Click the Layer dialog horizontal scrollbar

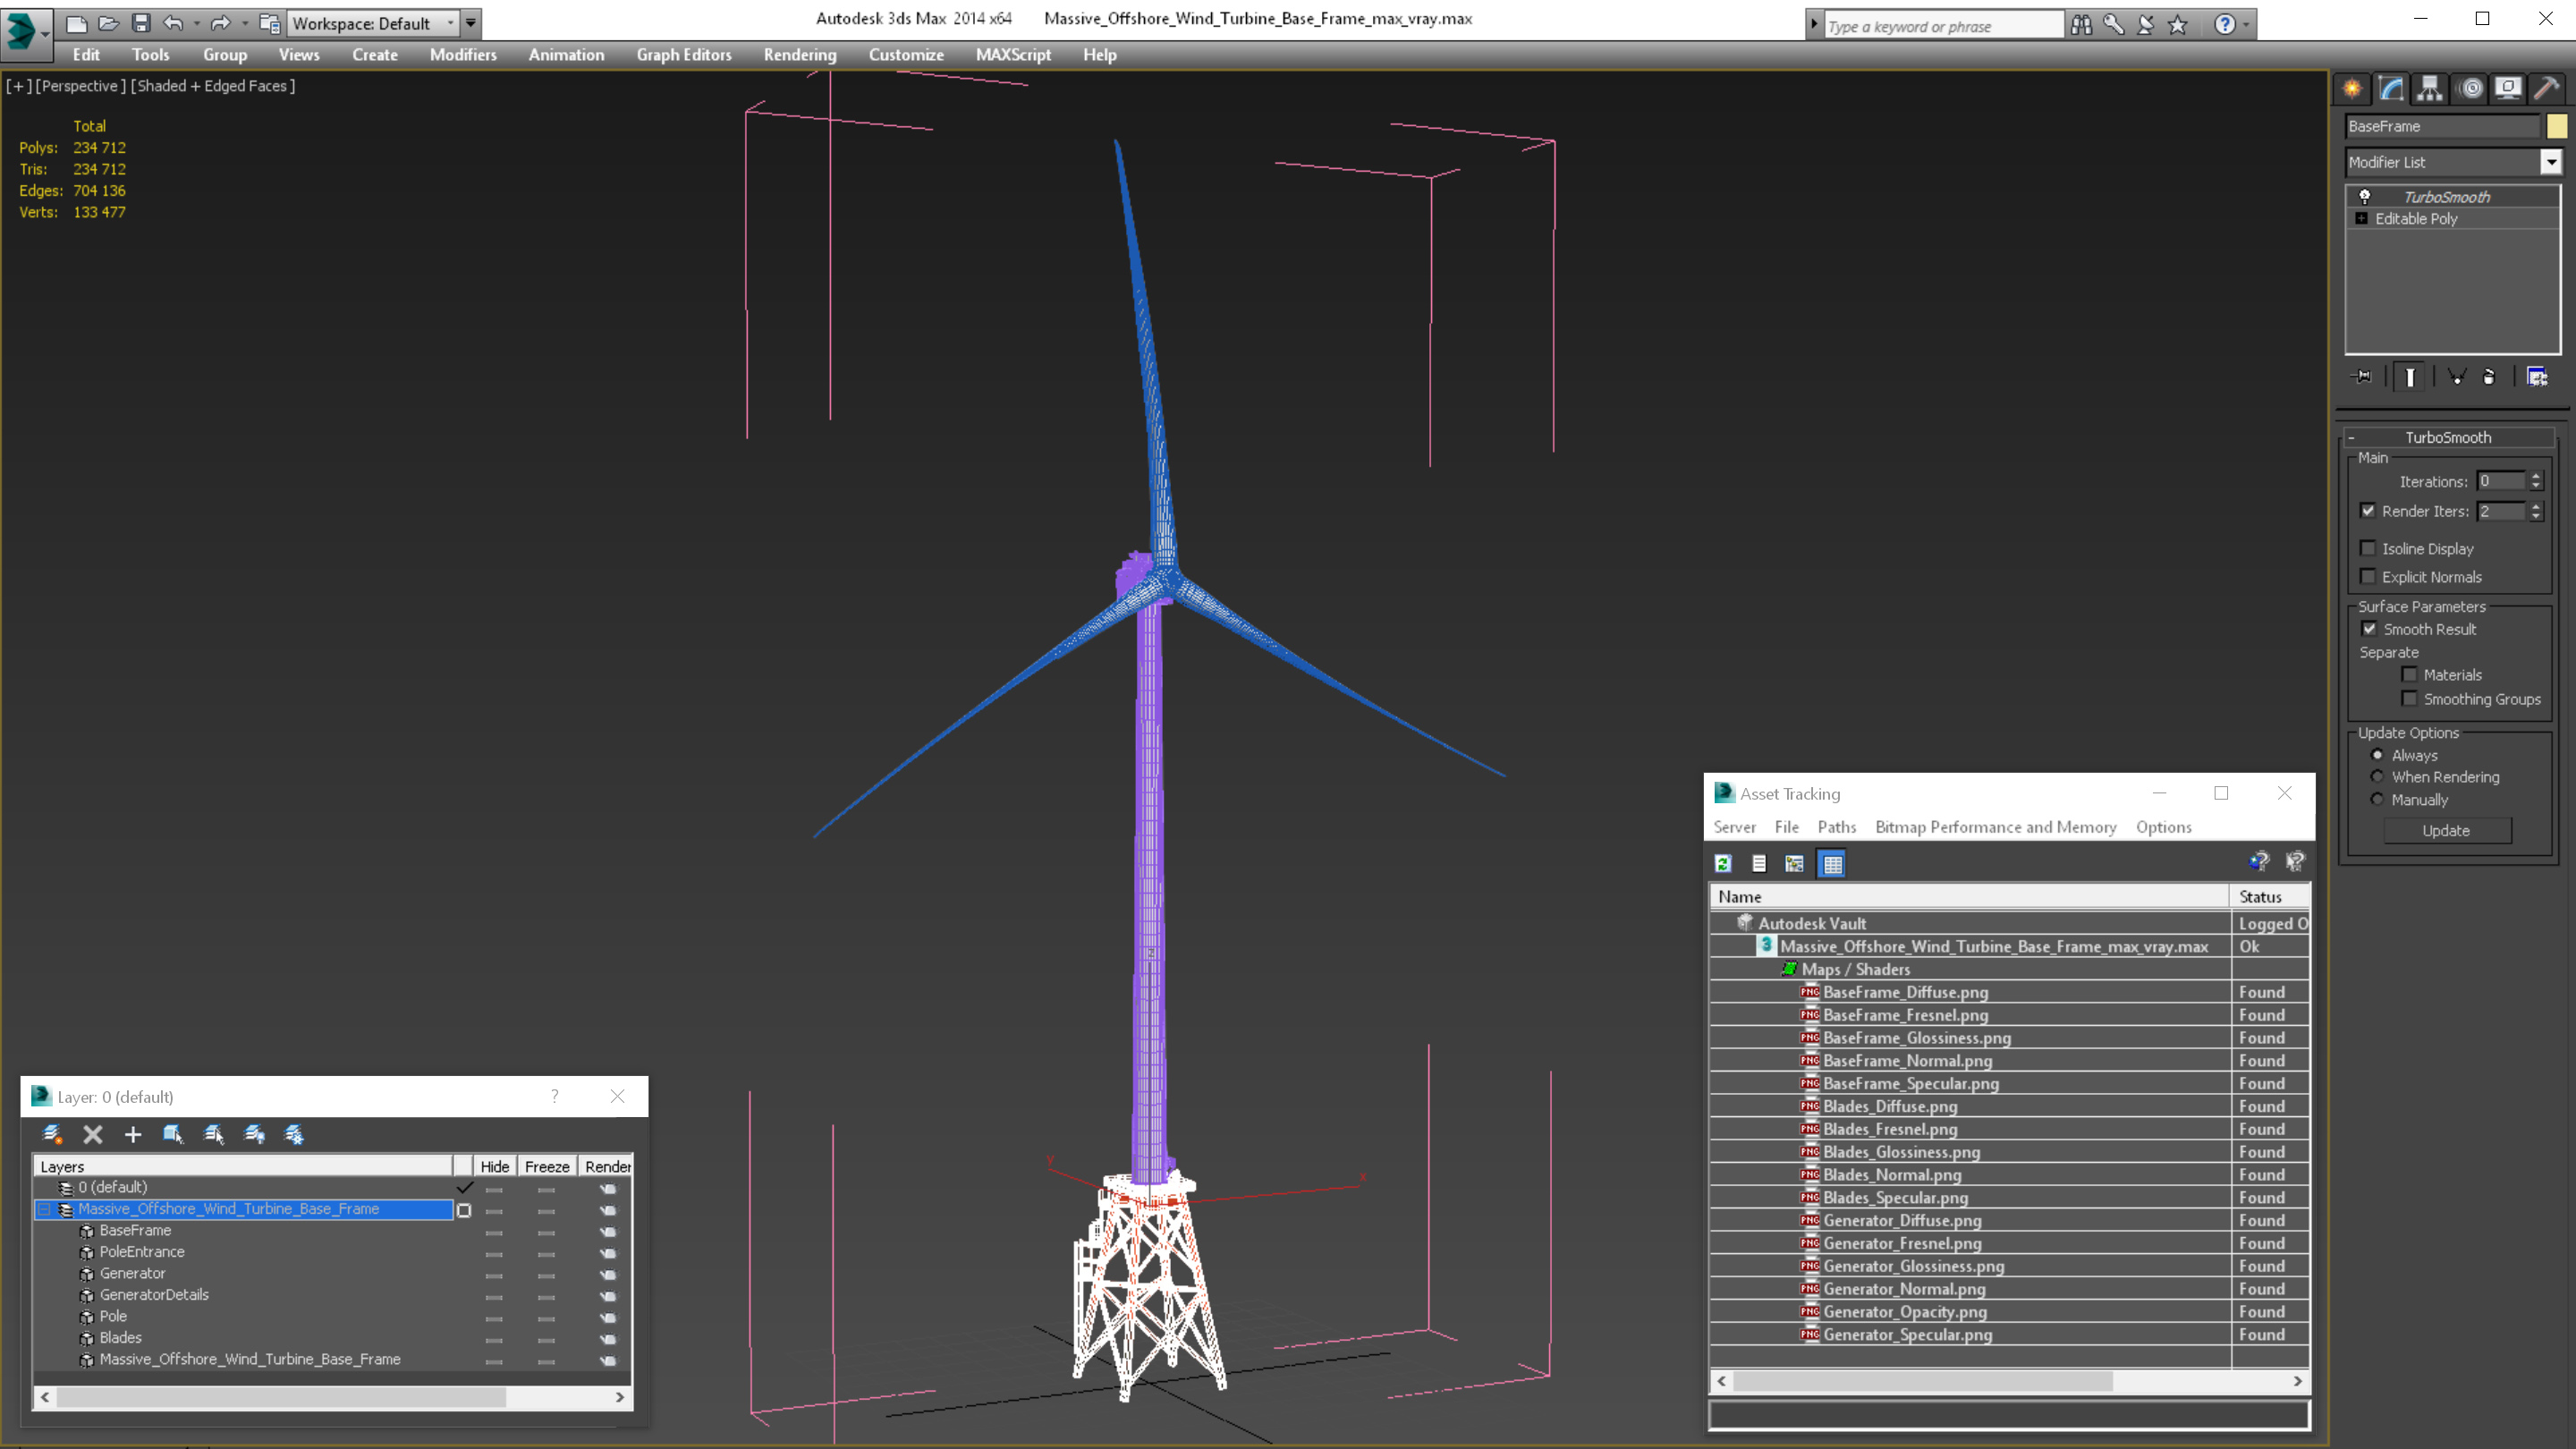coord(332,1397)
